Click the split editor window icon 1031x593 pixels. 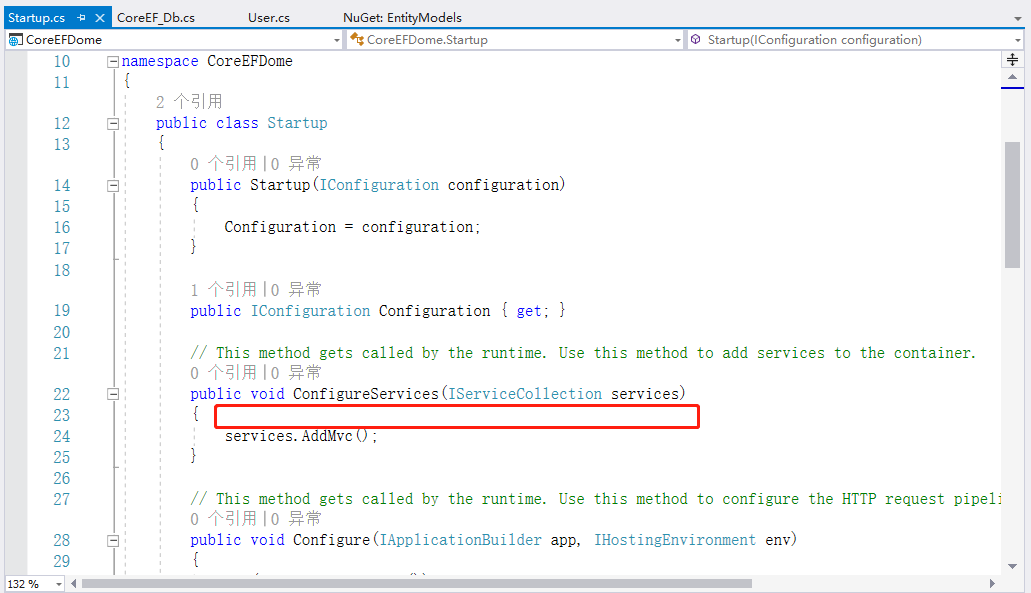1013,60
